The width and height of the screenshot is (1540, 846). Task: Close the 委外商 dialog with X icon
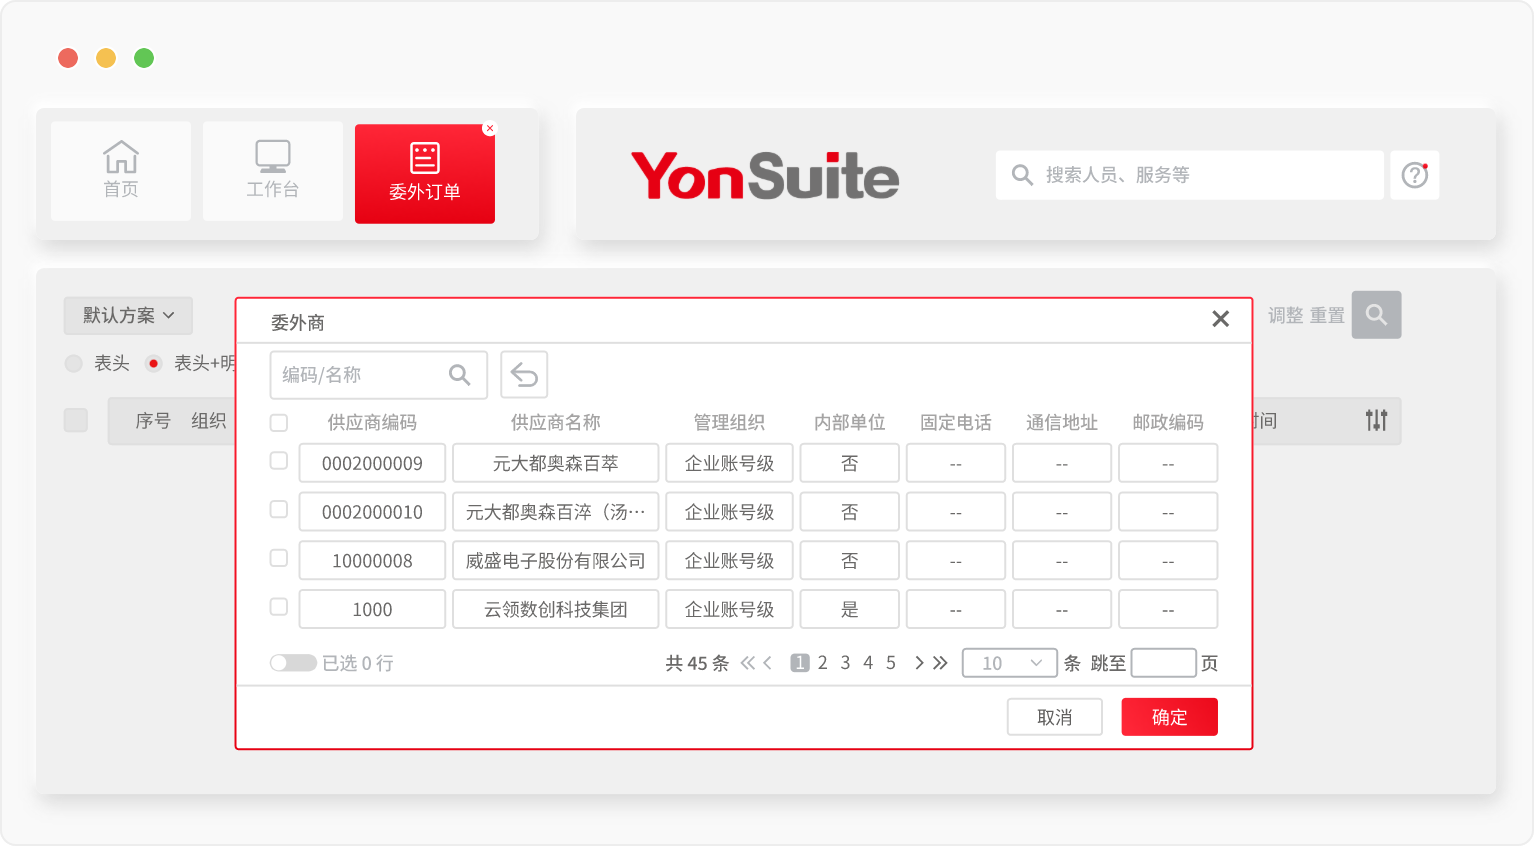pyautogui.click(x=1220, y=319)
